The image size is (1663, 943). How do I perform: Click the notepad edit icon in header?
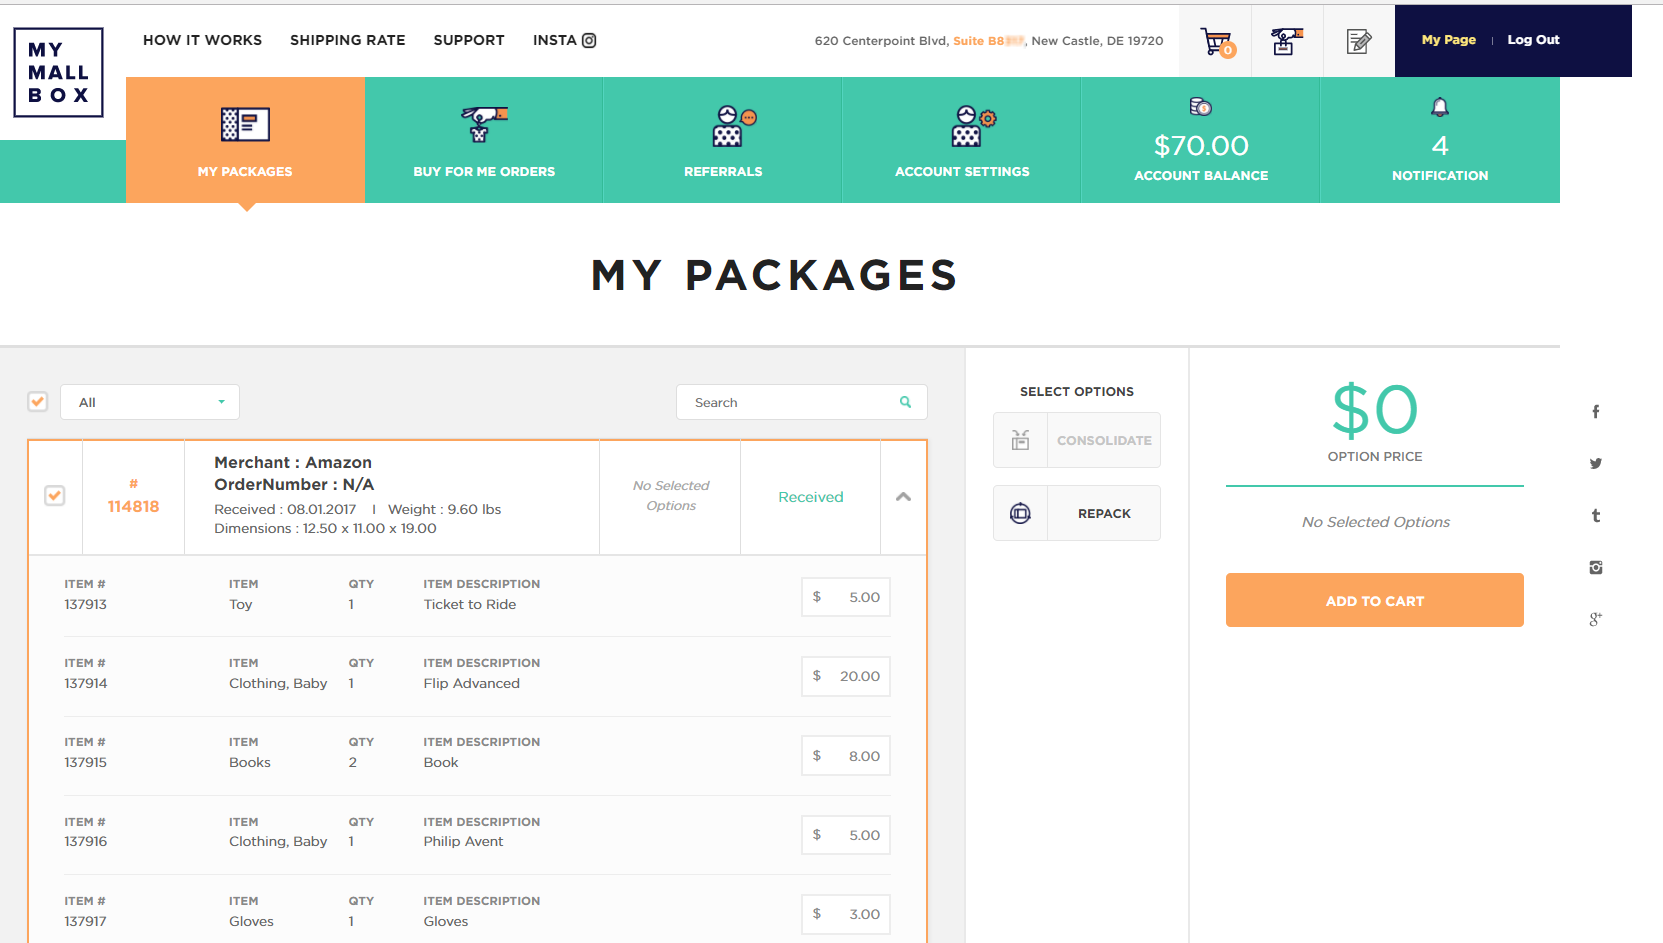(1359, 41)
